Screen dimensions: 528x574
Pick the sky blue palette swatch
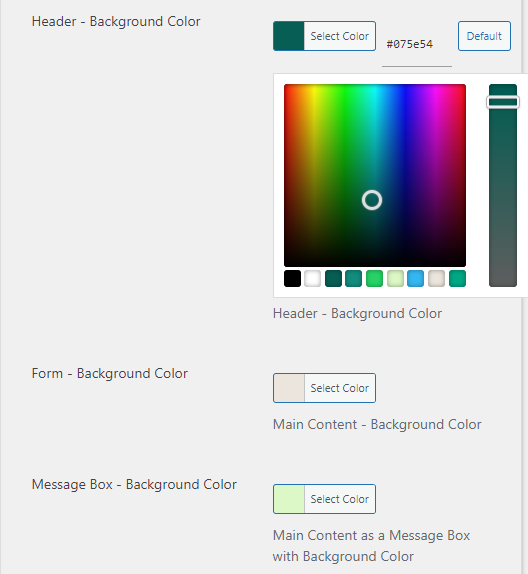416,279
